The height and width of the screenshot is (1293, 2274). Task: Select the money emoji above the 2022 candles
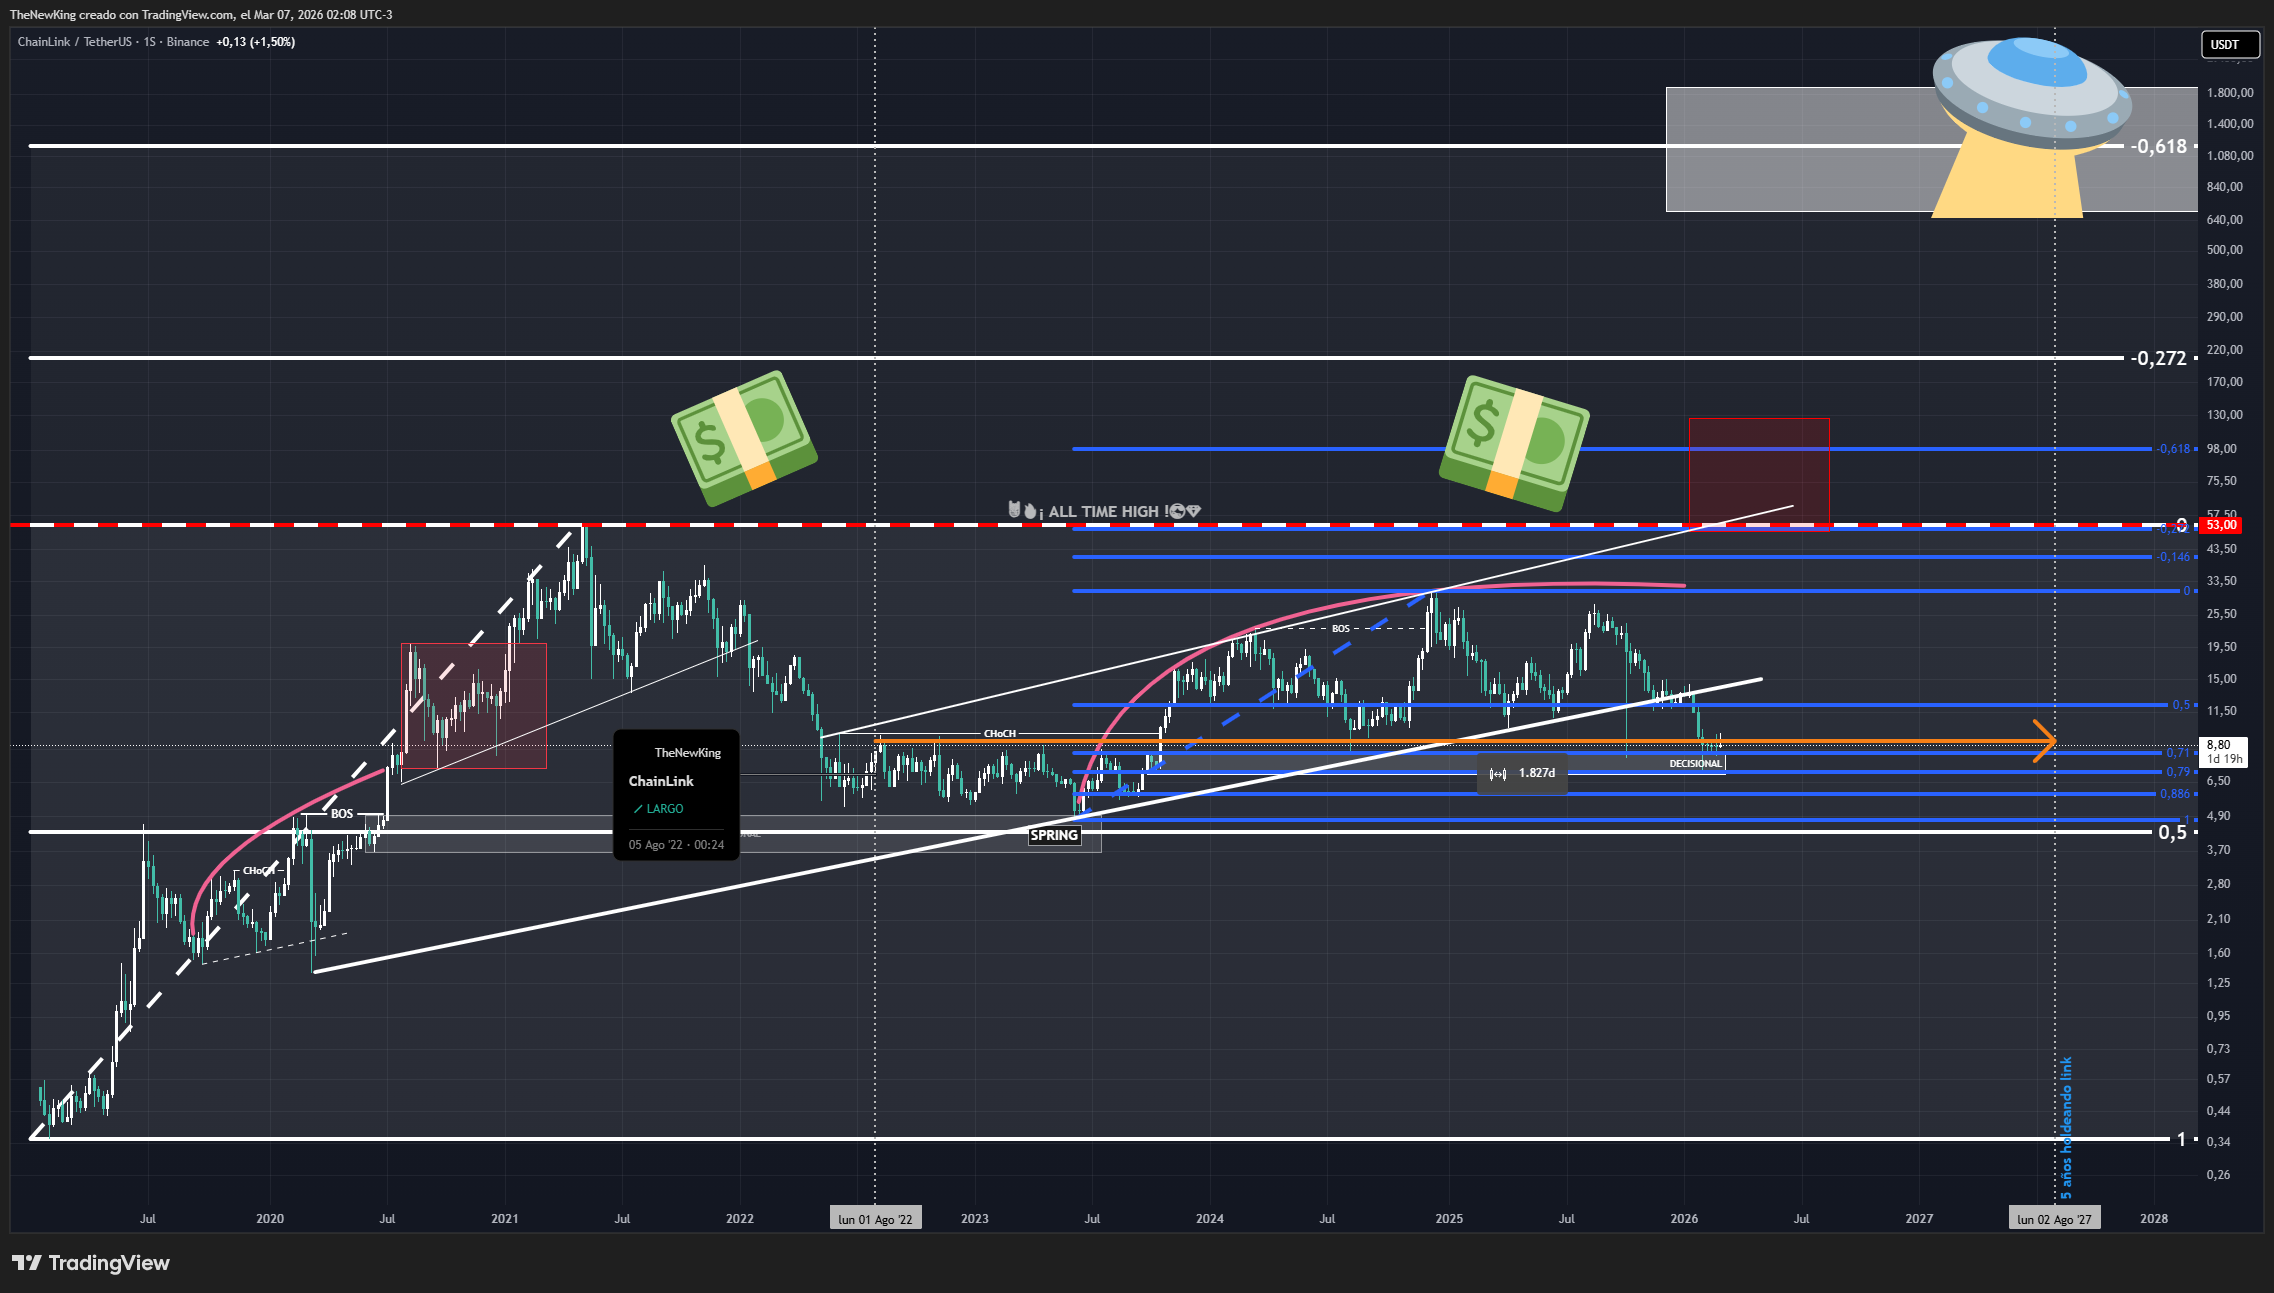click(x=744, y=438)
